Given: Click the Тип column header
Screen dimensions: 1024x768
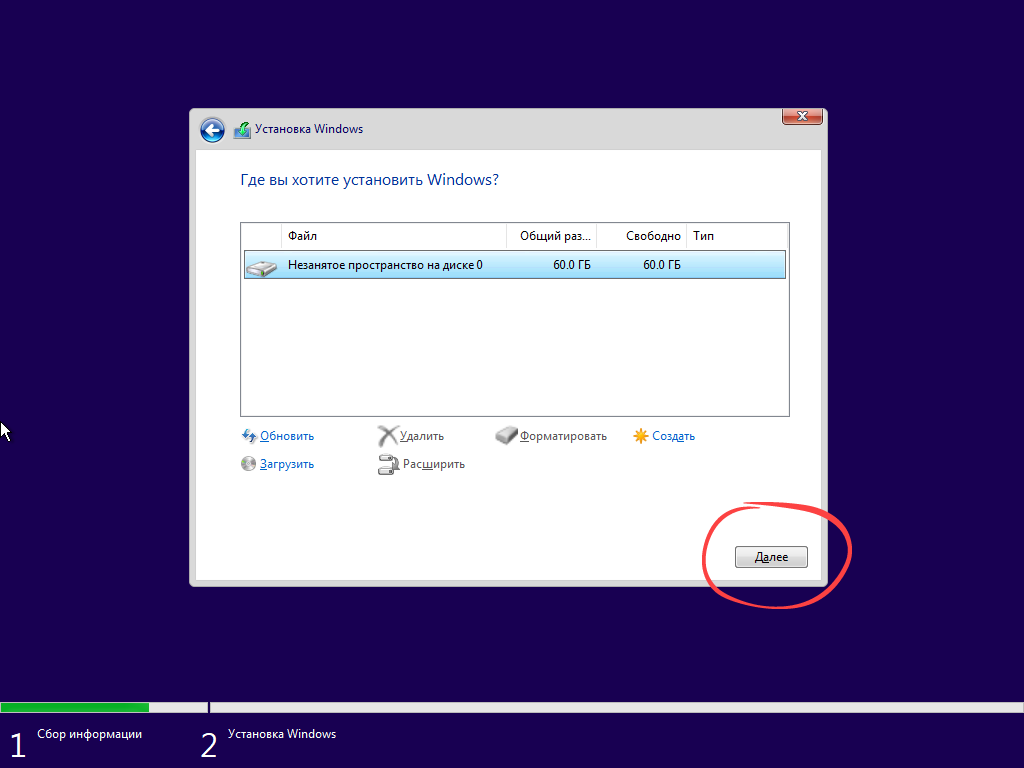Looking at the screenshot, I should [x=703, y=236].
